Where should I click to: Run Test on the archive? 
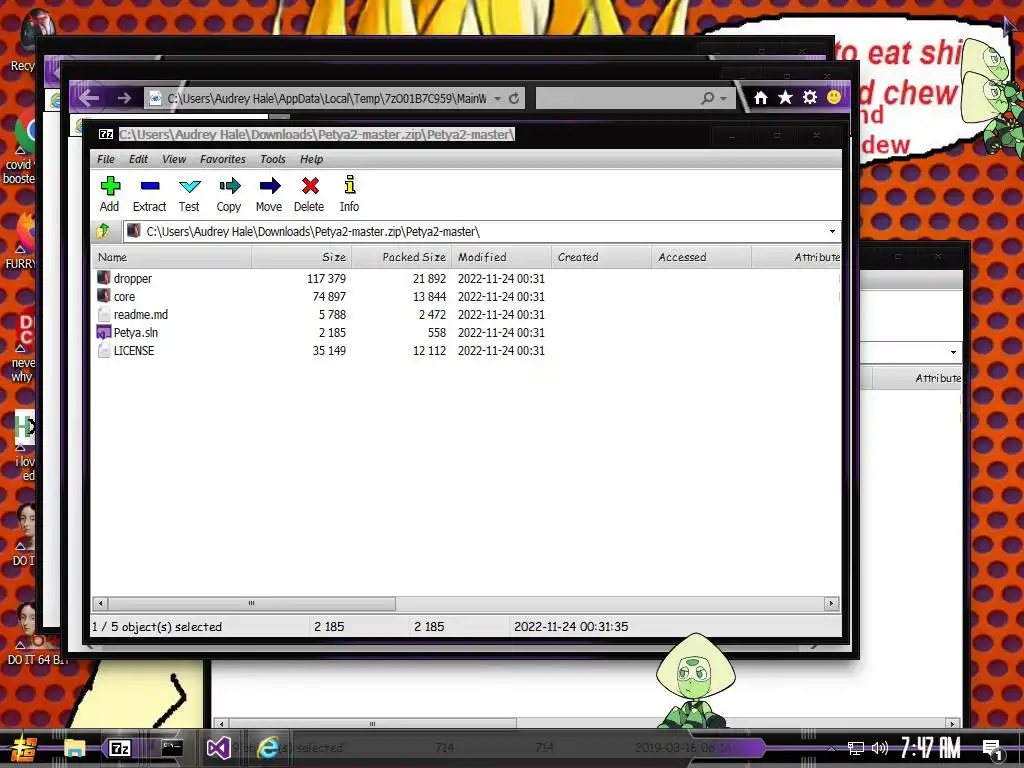point(189,194)
